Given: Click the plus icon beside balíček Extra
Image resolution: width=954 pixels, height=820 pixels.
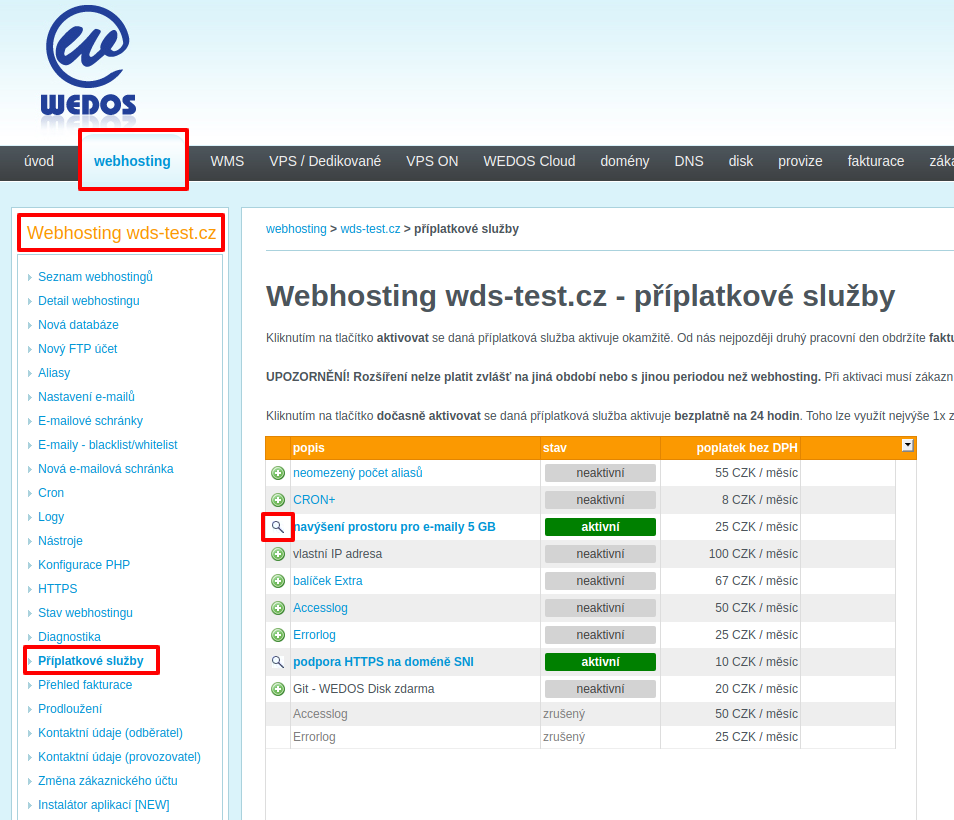Looking at the screenshot, I should pyautogui.click(x=278, y=581).
